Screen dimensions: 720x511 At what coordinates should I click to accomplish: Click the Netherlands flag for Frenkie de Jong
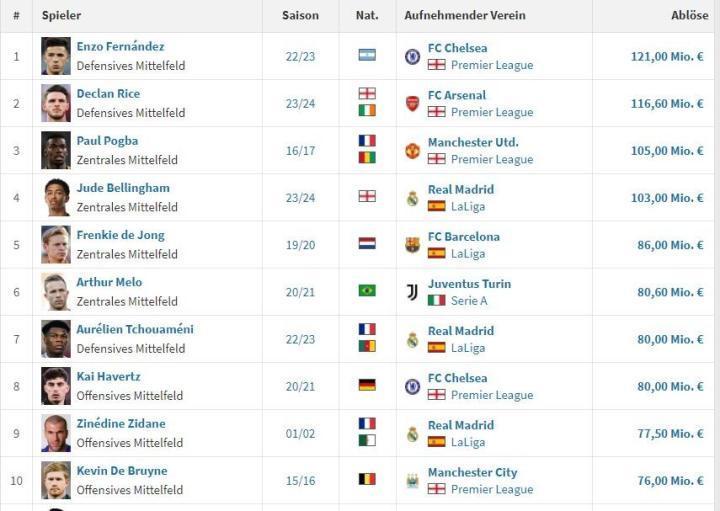pos(367,244)
